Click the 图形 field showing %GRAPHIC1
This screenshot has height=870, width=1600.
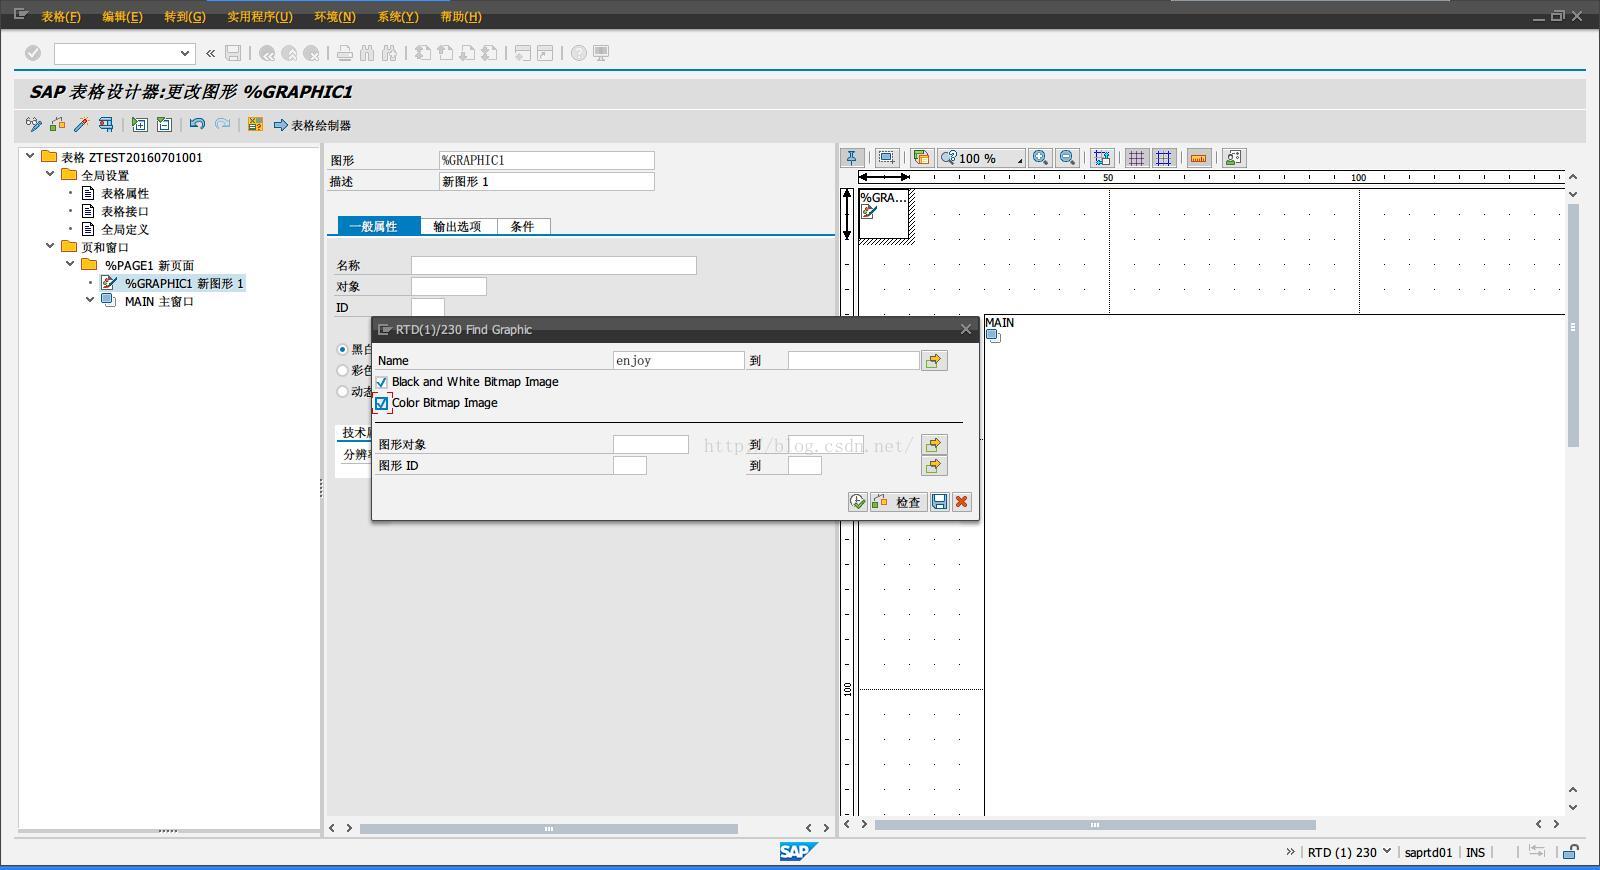547,160
